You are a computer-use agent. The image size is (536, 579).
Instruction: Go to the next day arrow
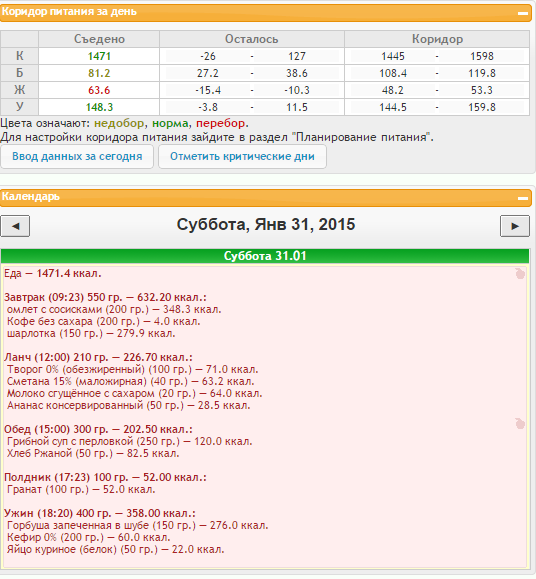tap(515, 226)
